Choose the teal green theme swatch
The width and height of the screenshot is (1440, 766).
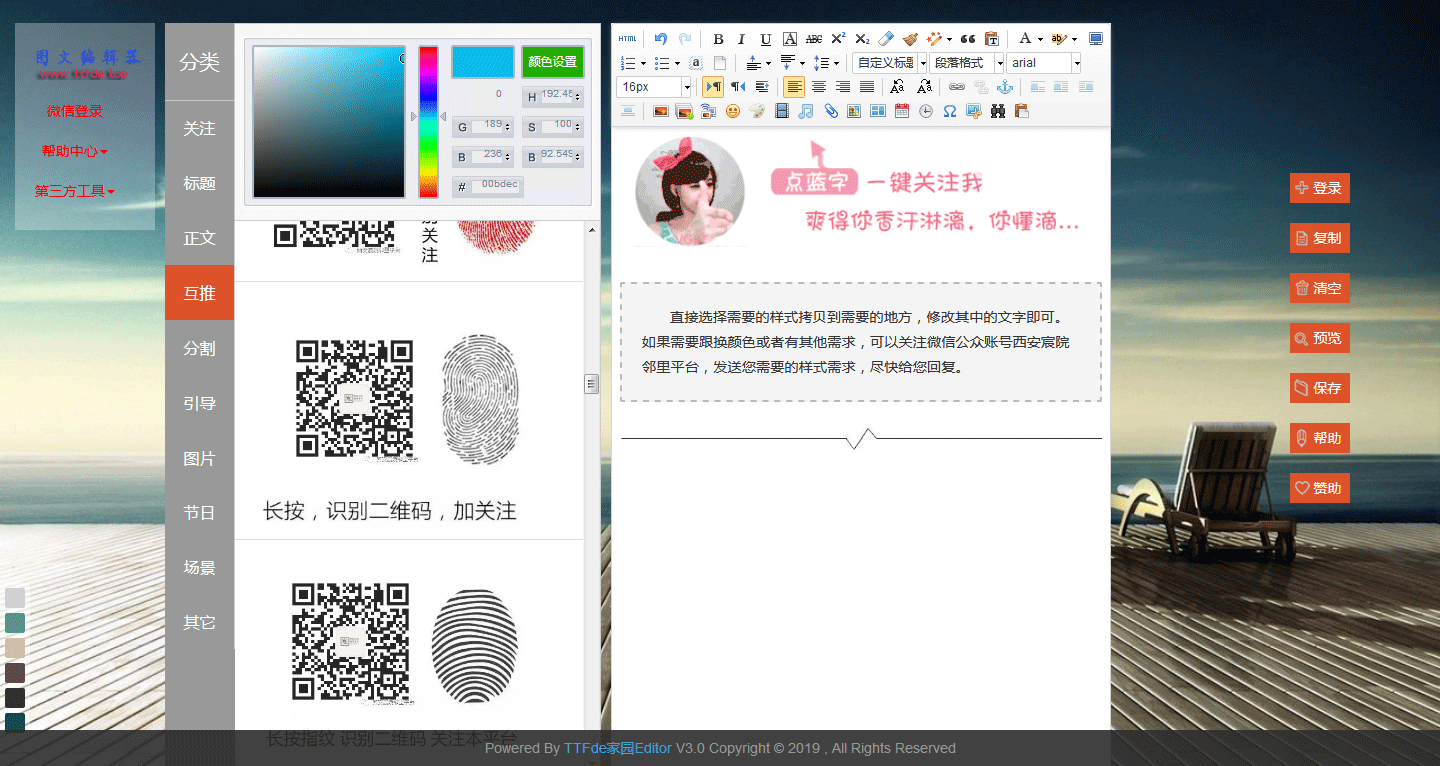coord(15,623)
